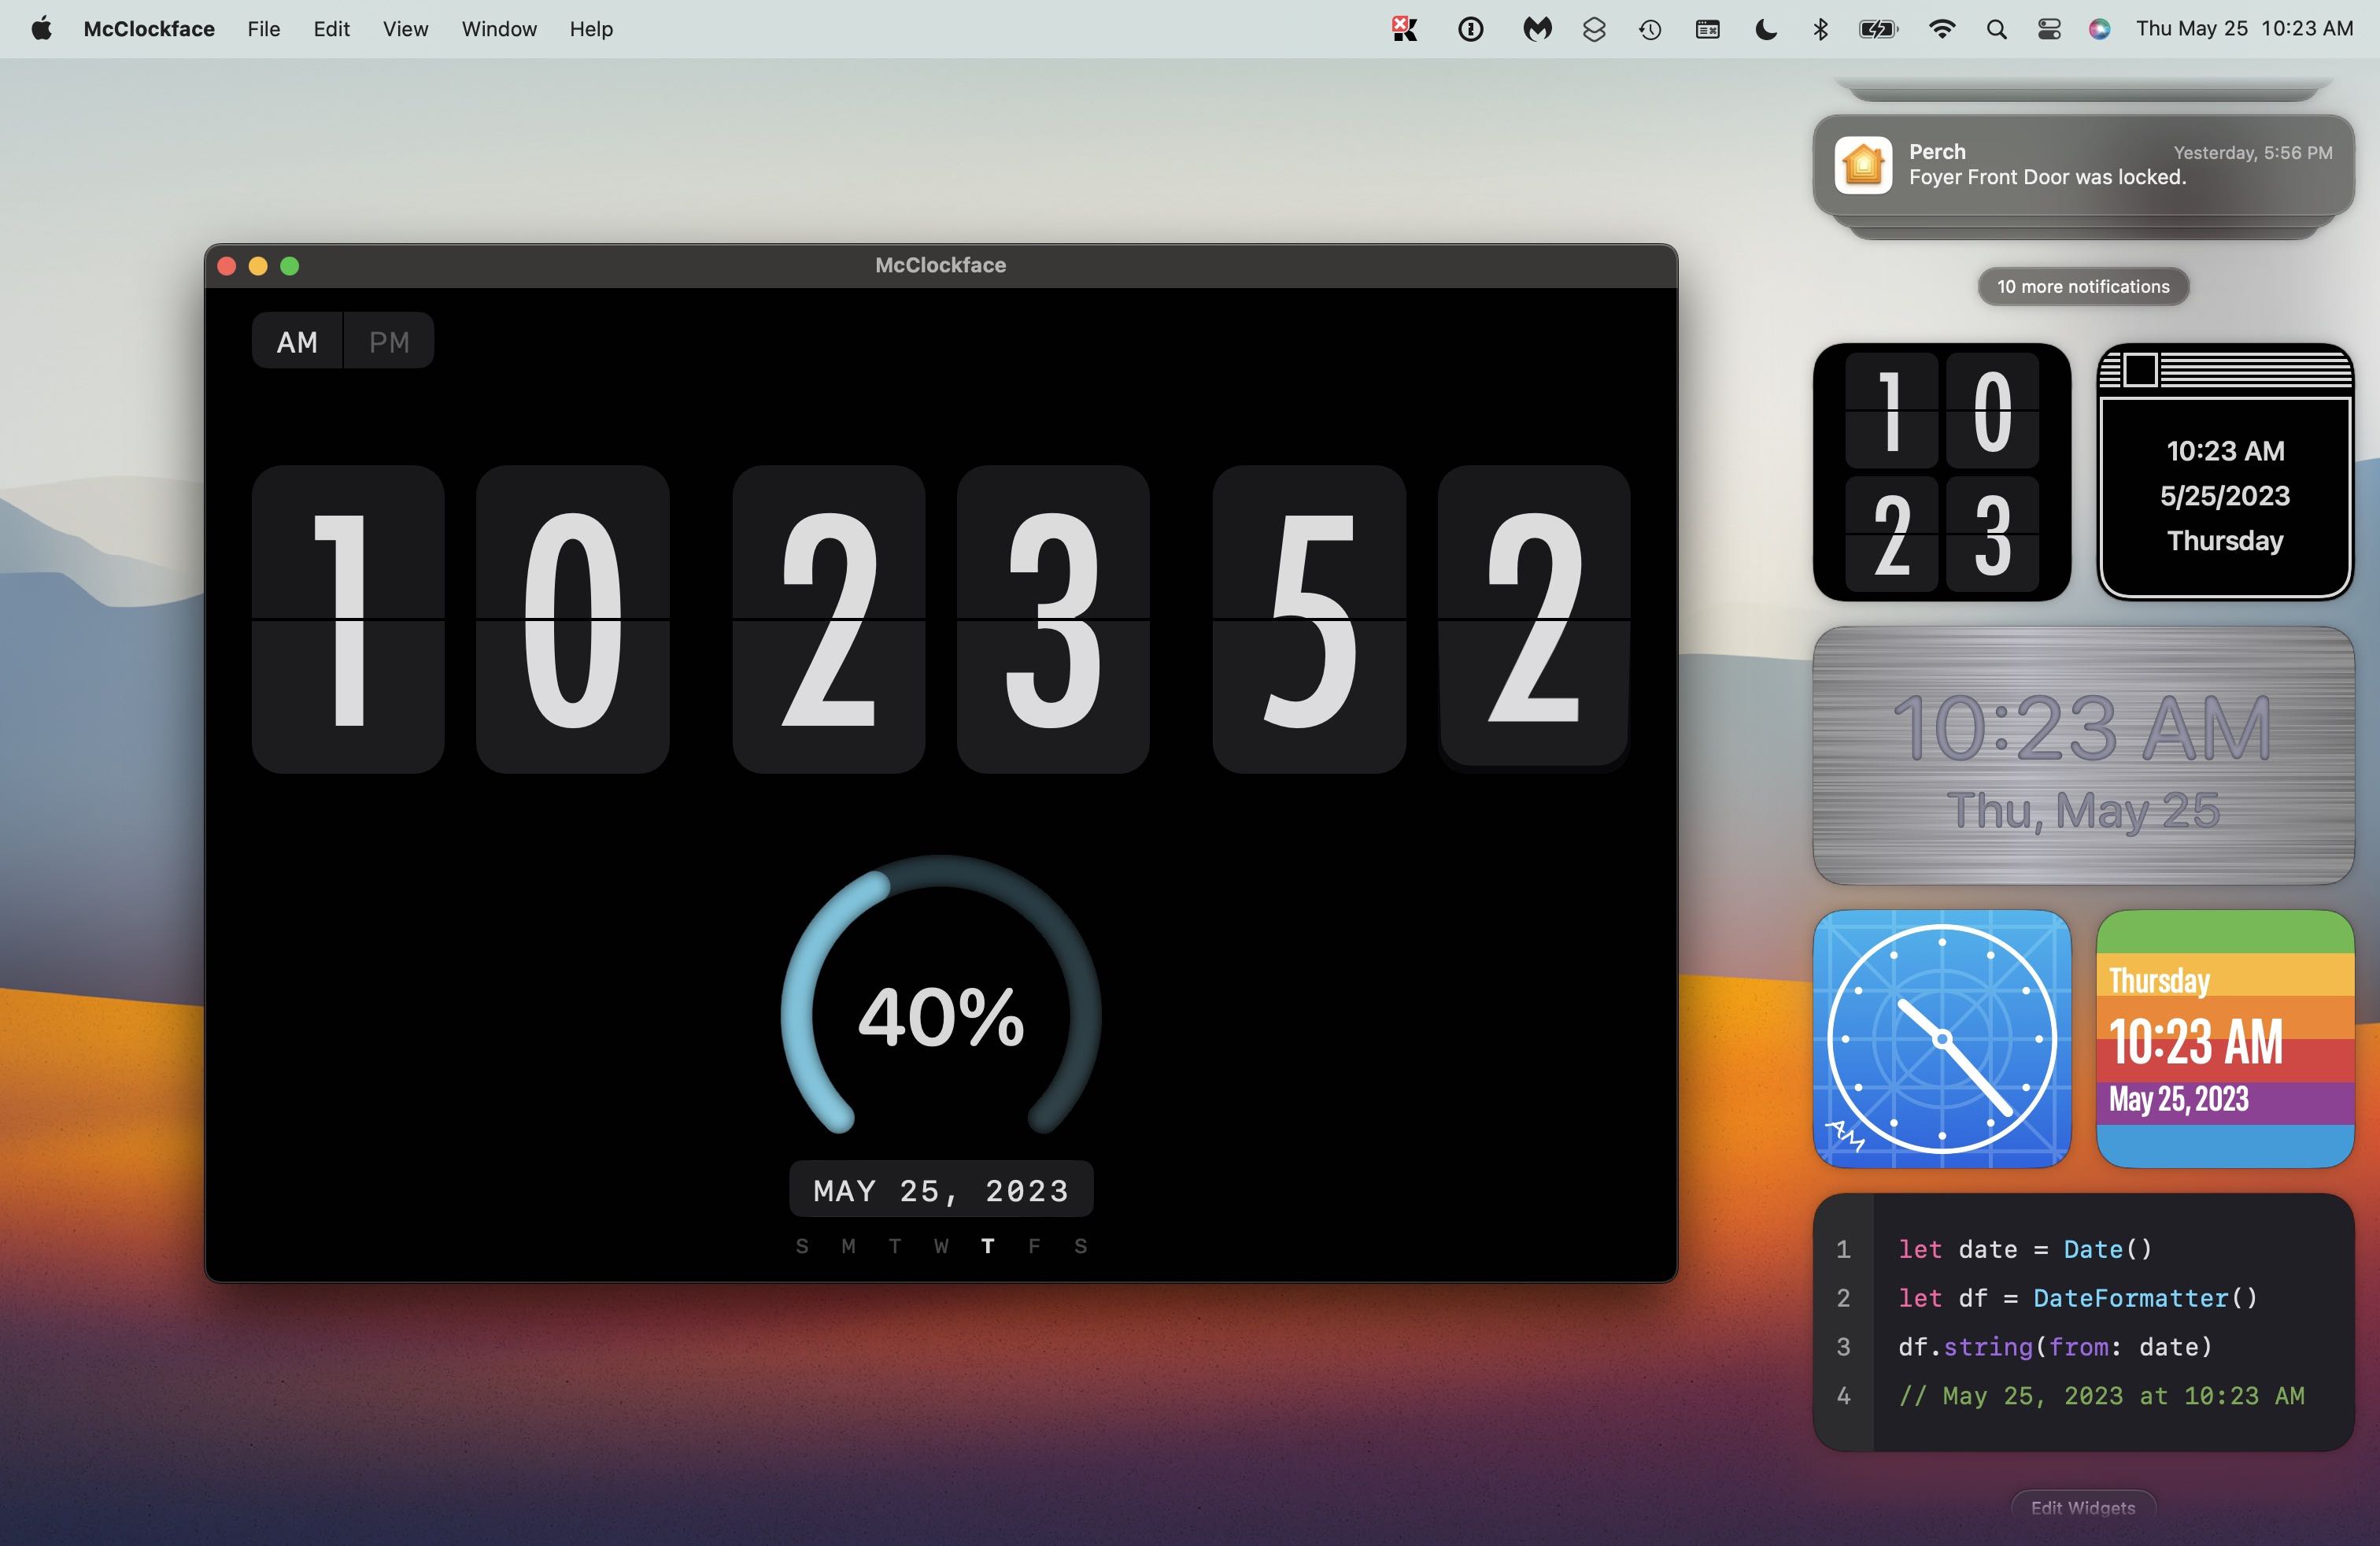Open the Bluetooth status icon
This screenshot has width=2380, height=1546.
[x=1820, y=29]
